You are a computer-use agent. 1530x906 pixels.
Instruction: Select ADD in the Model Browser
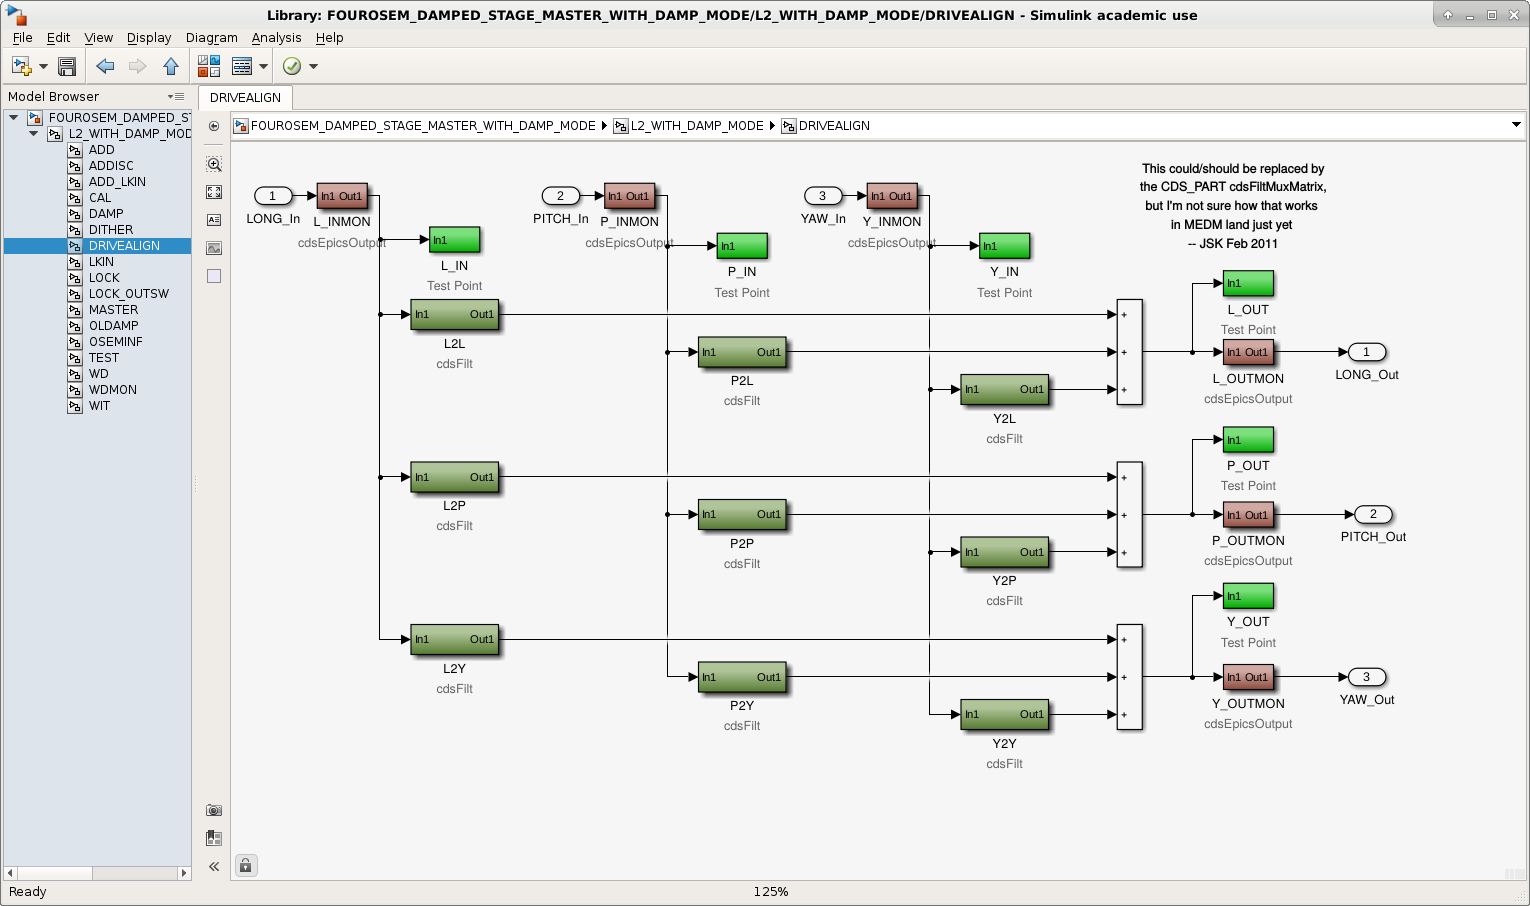[x=102, y=150]
